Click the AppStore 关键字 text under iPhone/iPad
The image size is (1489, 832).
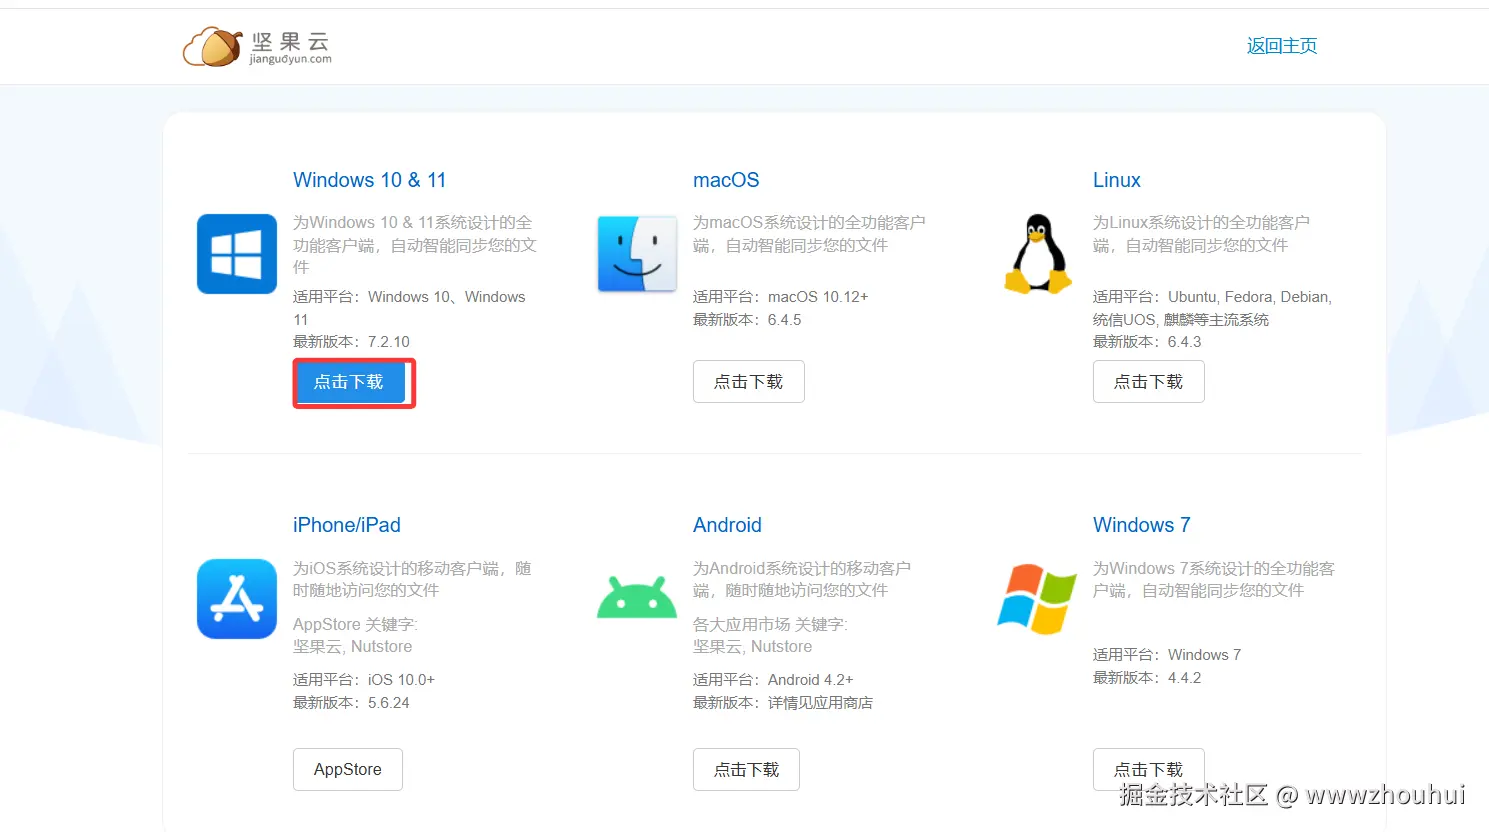pos(356,636)
